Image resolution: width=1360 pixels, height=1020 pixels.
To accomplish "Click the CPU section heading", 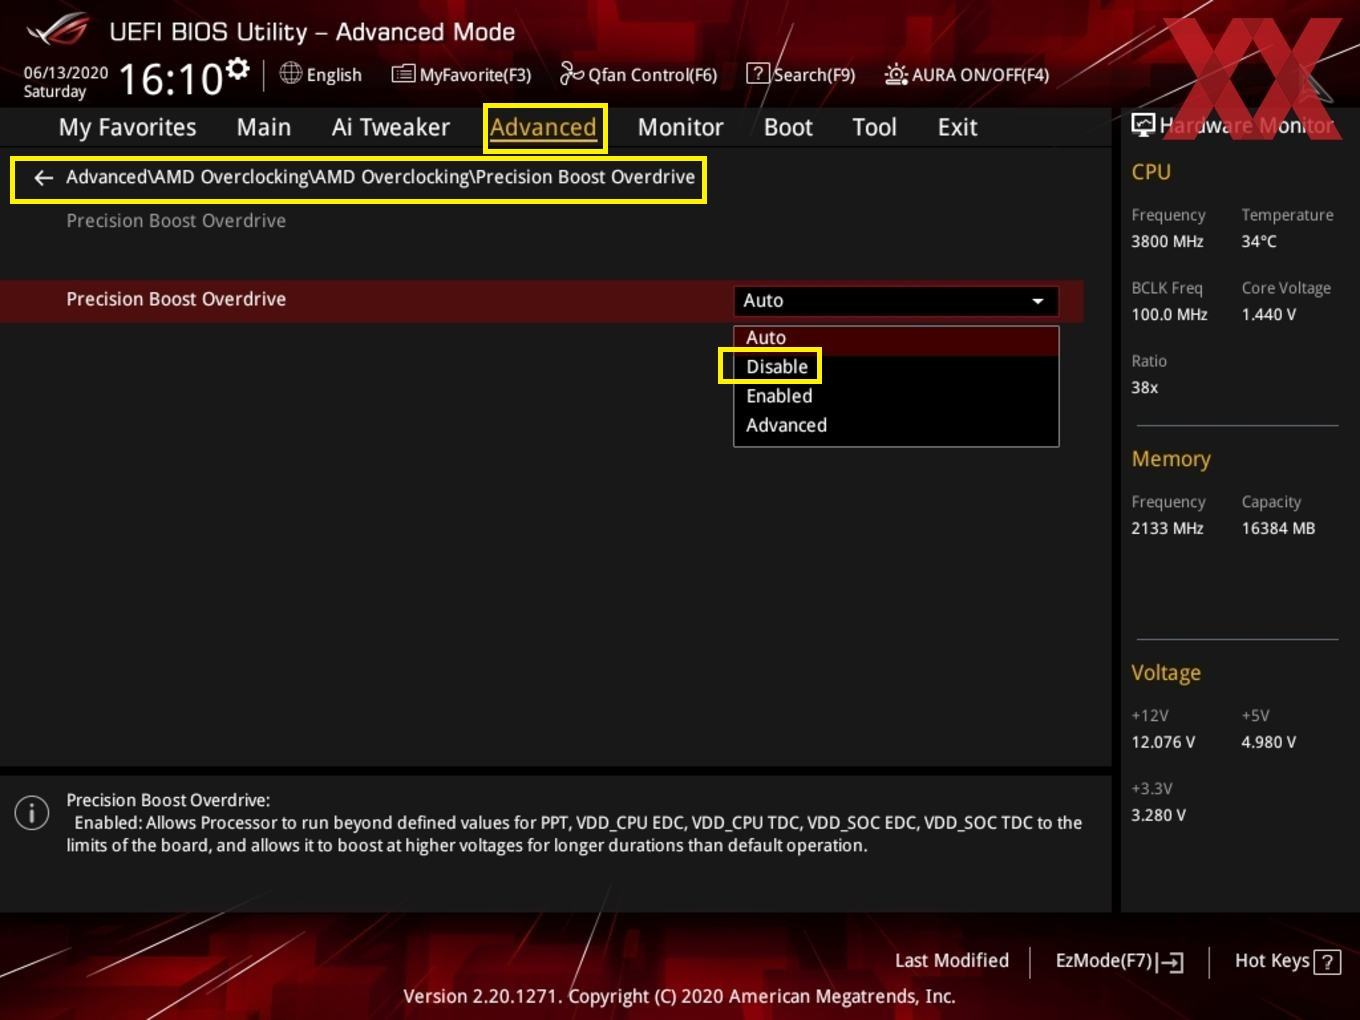I will 1151,172.
